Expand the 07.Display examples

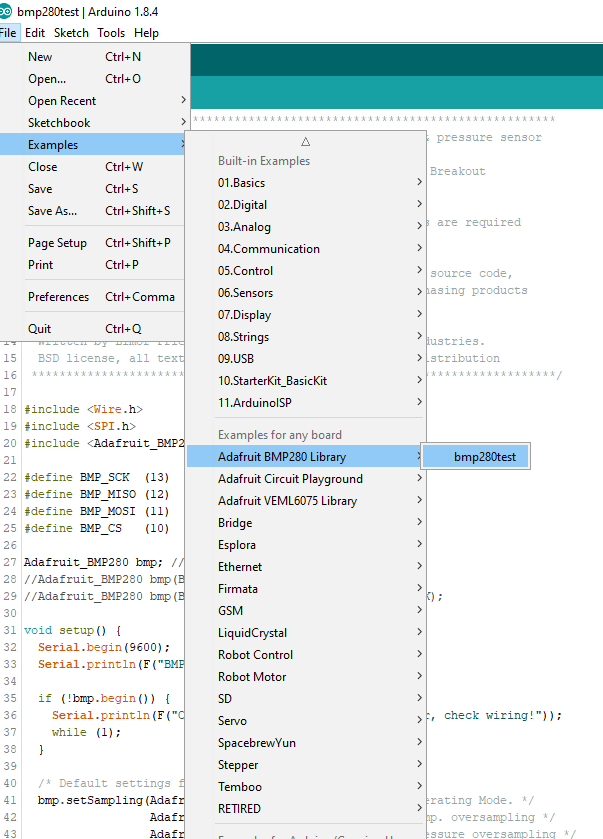(x=306, y=314)
